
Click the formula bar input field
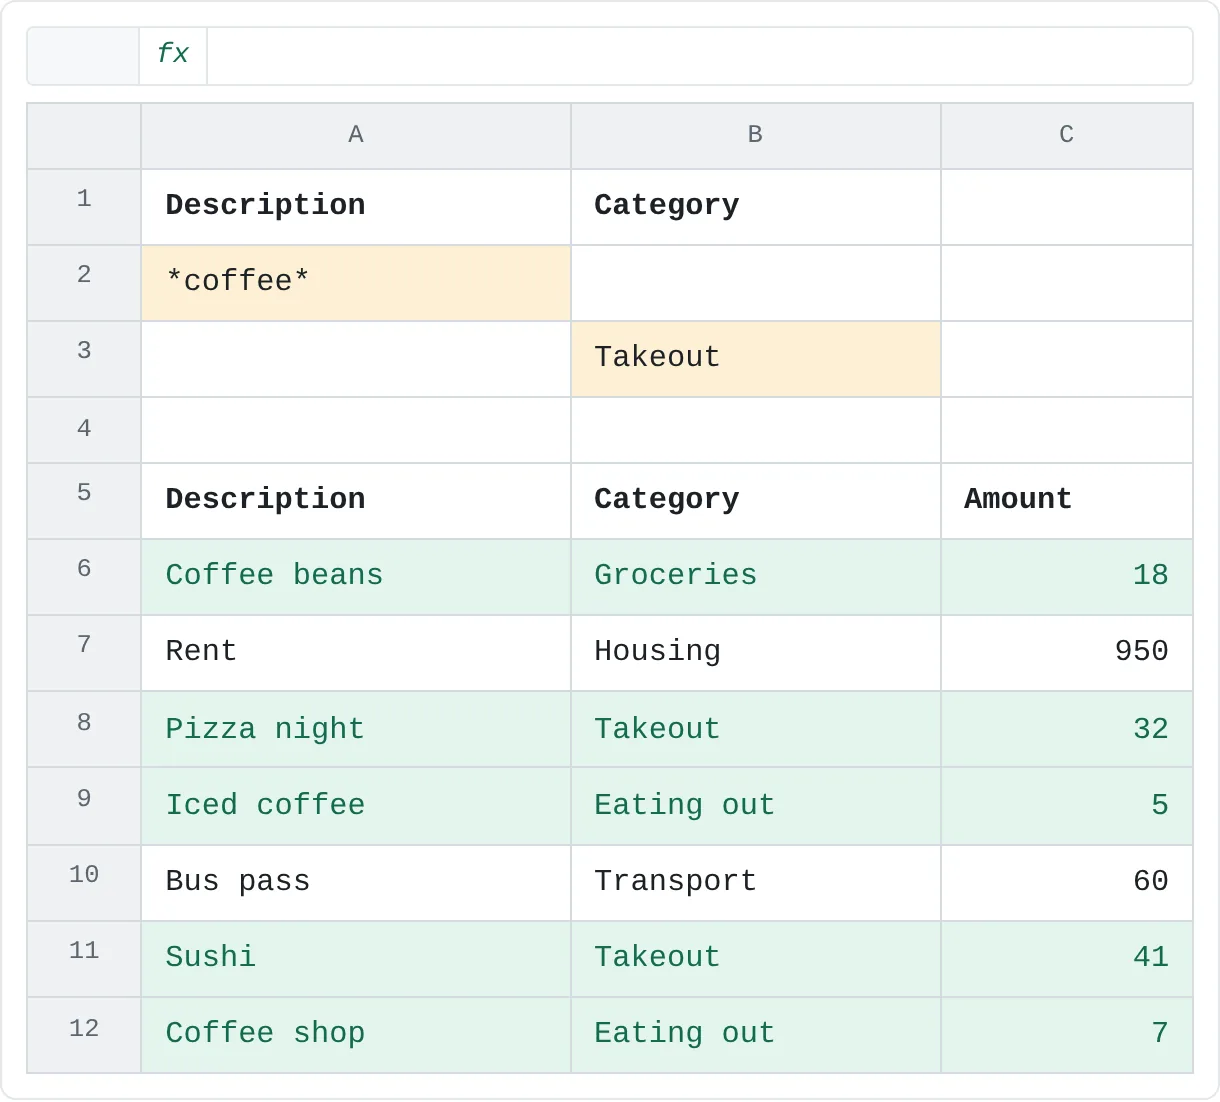(x=699, y=56)
